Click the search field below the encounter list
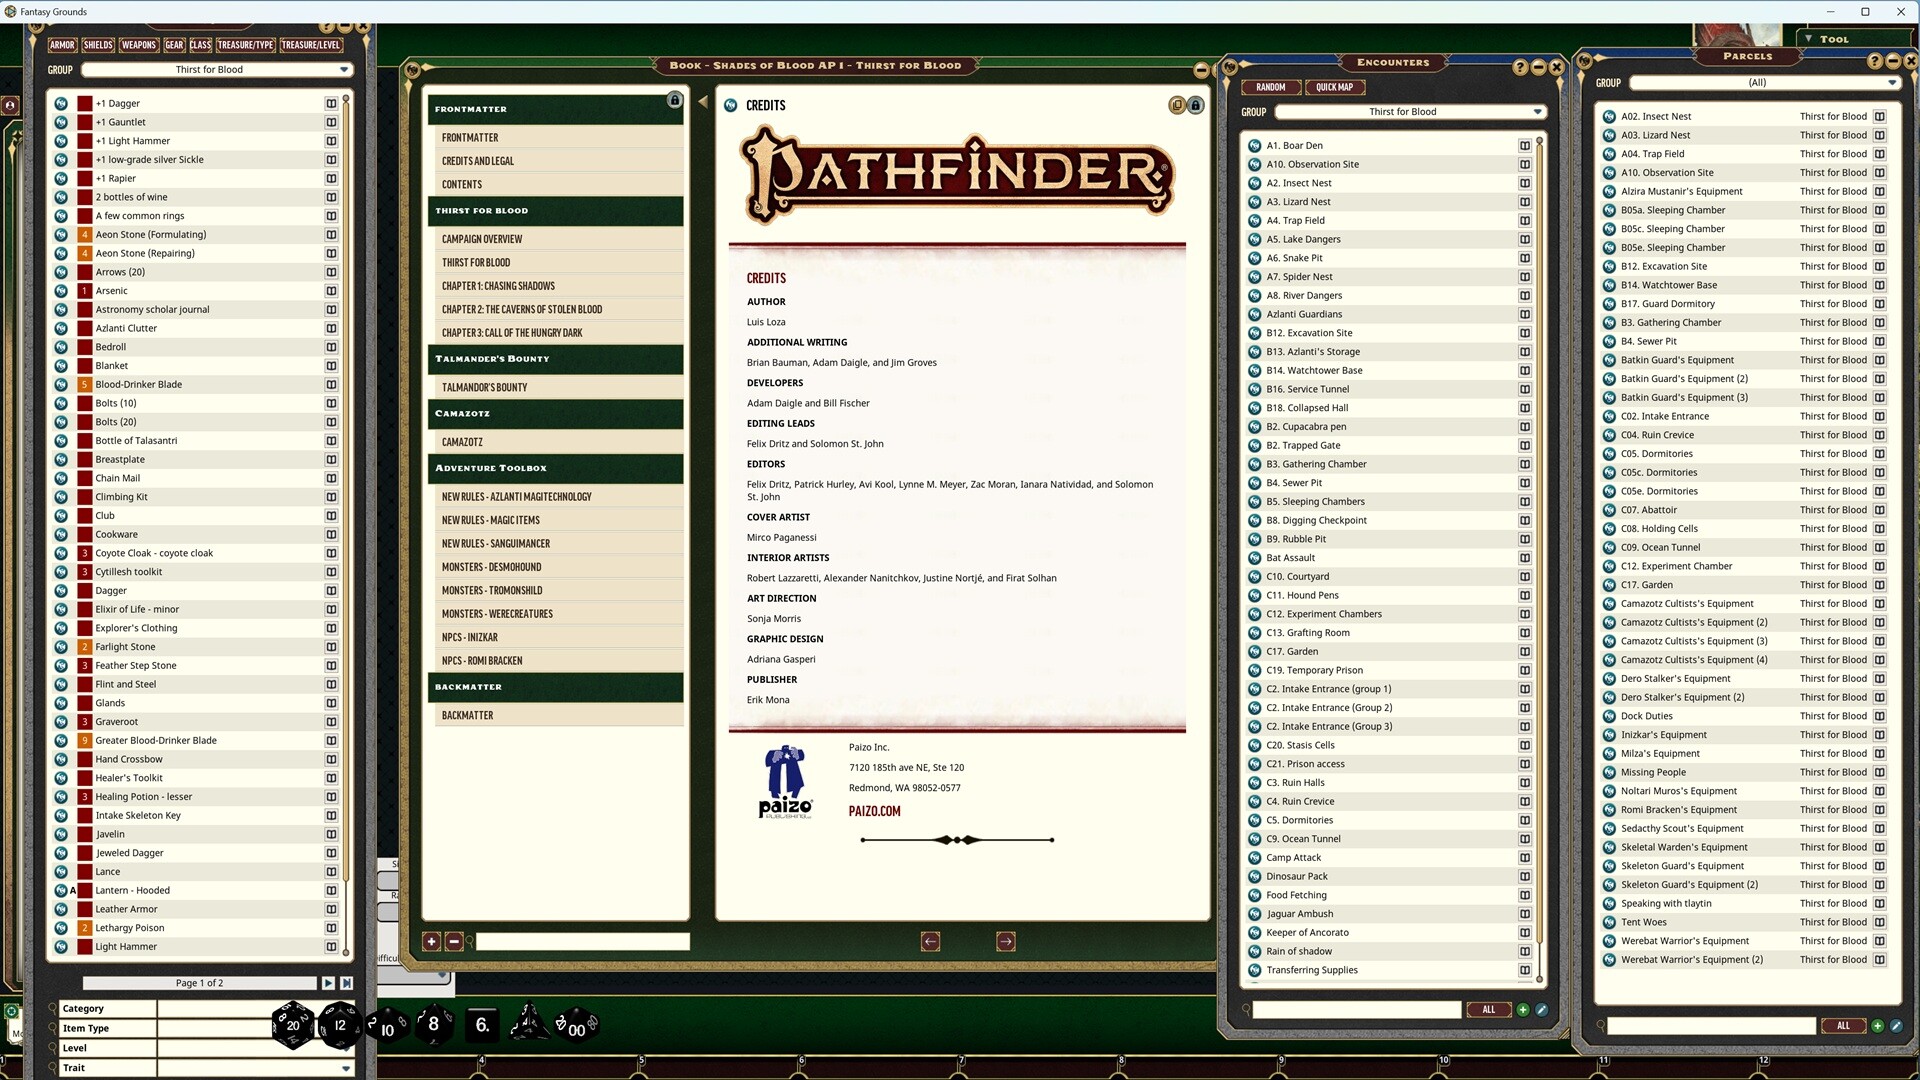 point(1355,1010)
